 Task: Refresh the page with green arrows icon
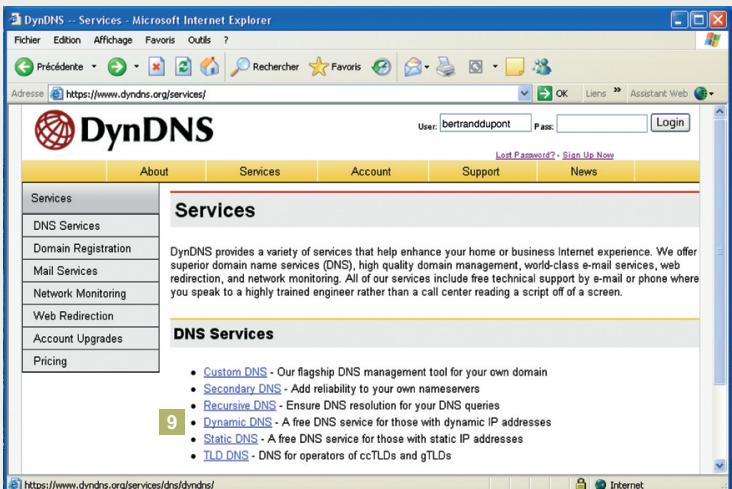coord(183,67)
